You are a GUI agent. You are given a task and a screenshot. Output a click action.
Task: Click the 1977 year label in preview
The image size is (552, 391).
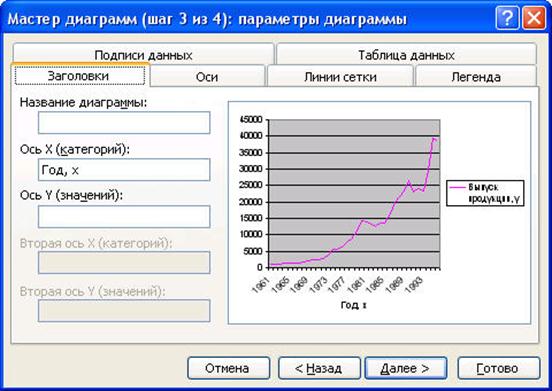(x=337, y=285)
